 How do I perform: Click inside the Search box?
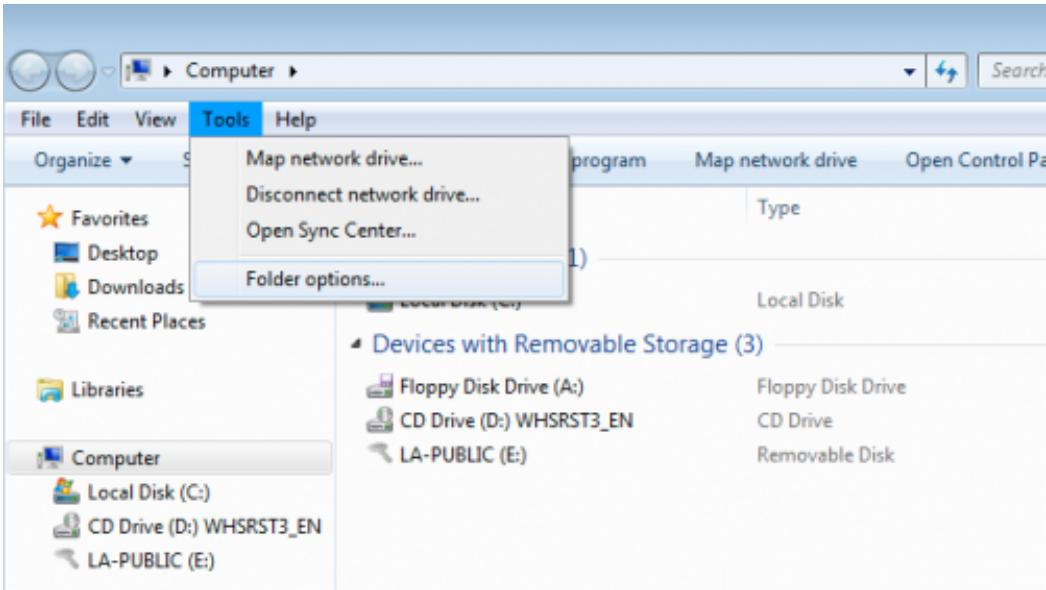click(1011, 71)
